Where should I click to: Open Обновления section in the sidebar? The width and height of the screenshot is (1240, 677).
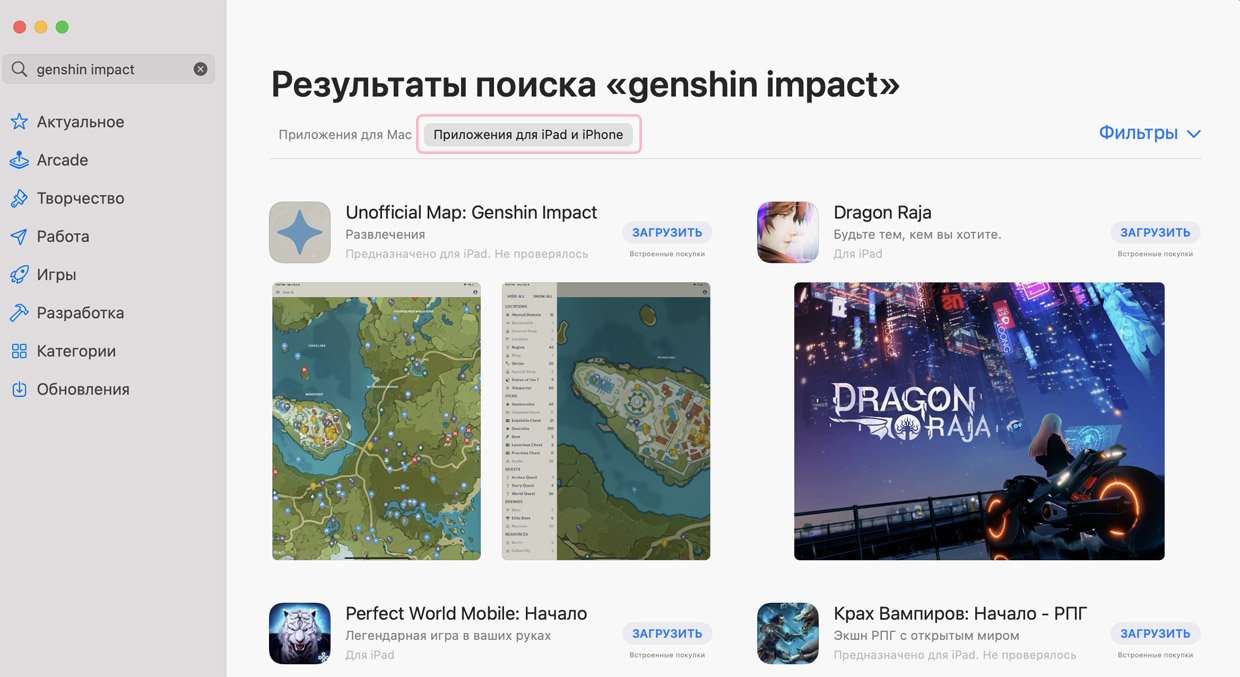click(x=83, y=389)
